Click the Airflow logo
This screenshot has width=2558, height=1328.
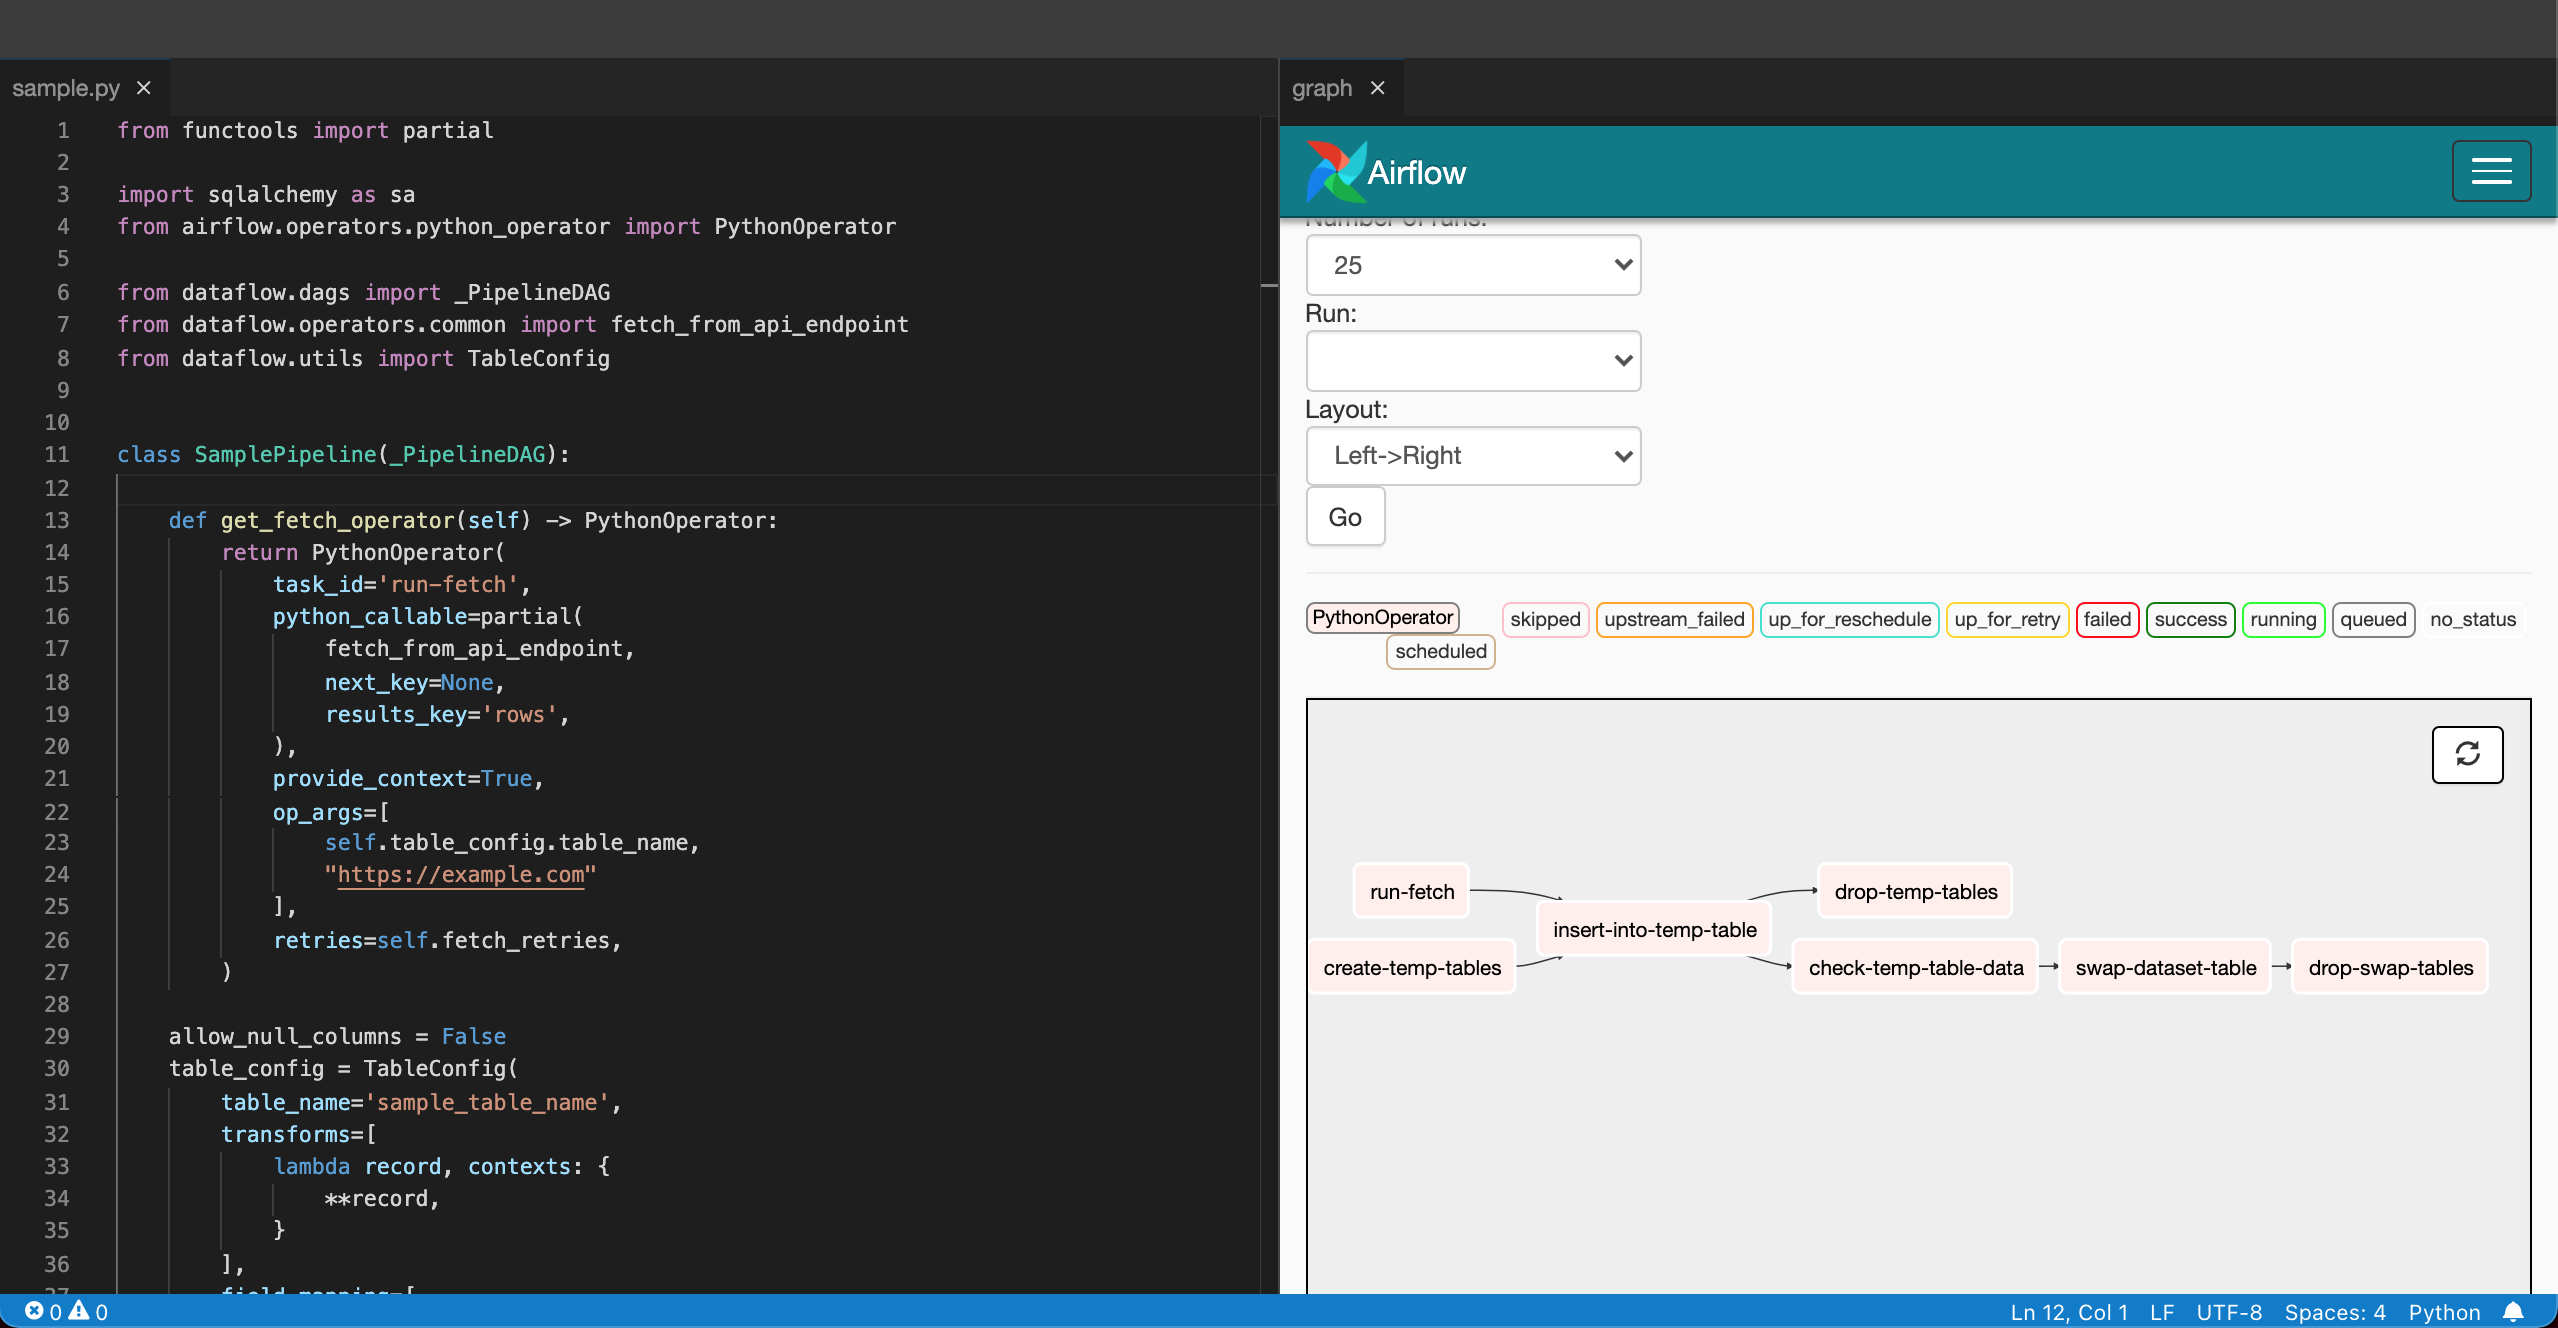click(1384, 170)
